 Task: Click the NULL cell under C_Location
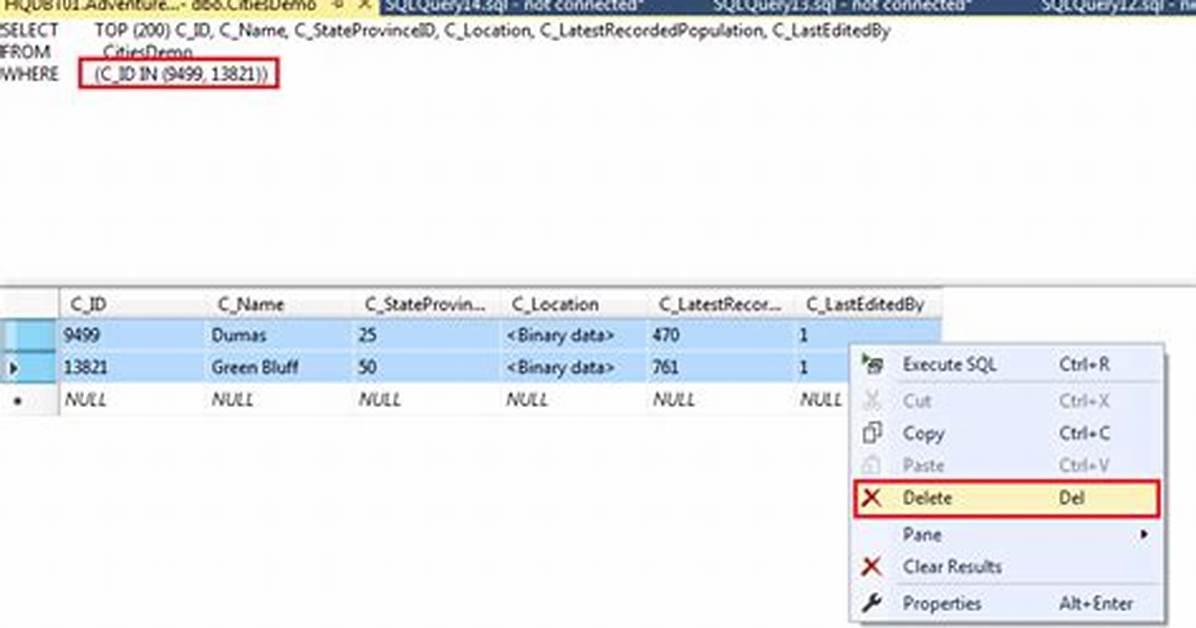574,399
